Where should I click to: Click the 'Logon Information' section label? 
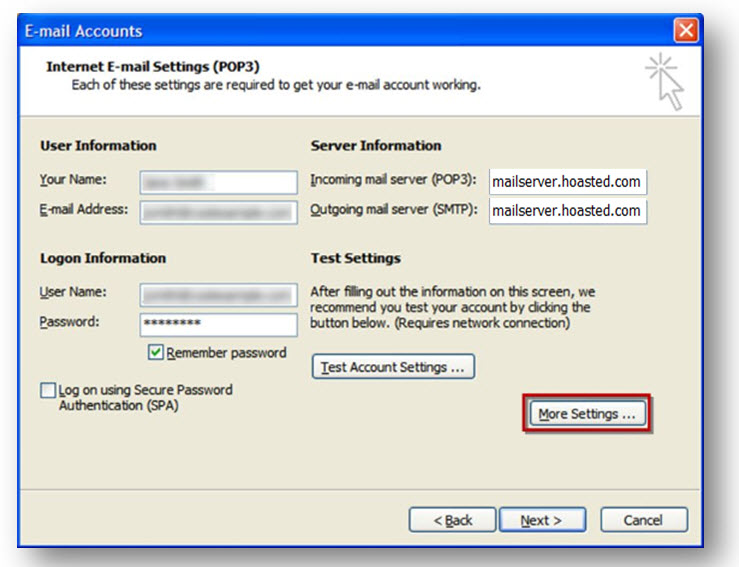pos(103,258)
